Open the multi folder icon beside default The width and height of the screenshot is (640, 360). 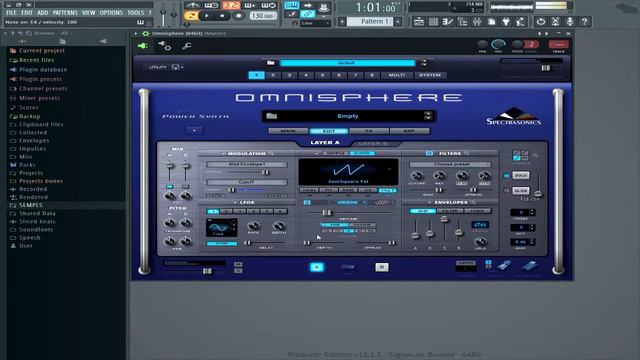point(271,63)
